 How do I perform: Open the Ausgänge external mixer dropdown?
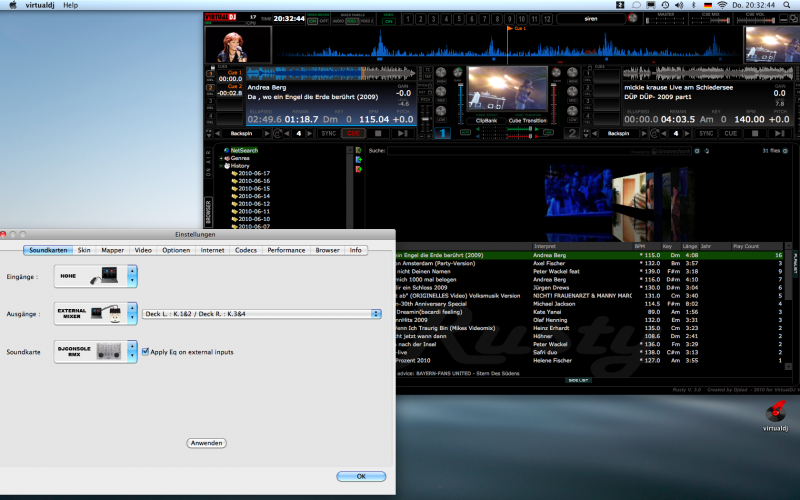click(x=132, y=314)
